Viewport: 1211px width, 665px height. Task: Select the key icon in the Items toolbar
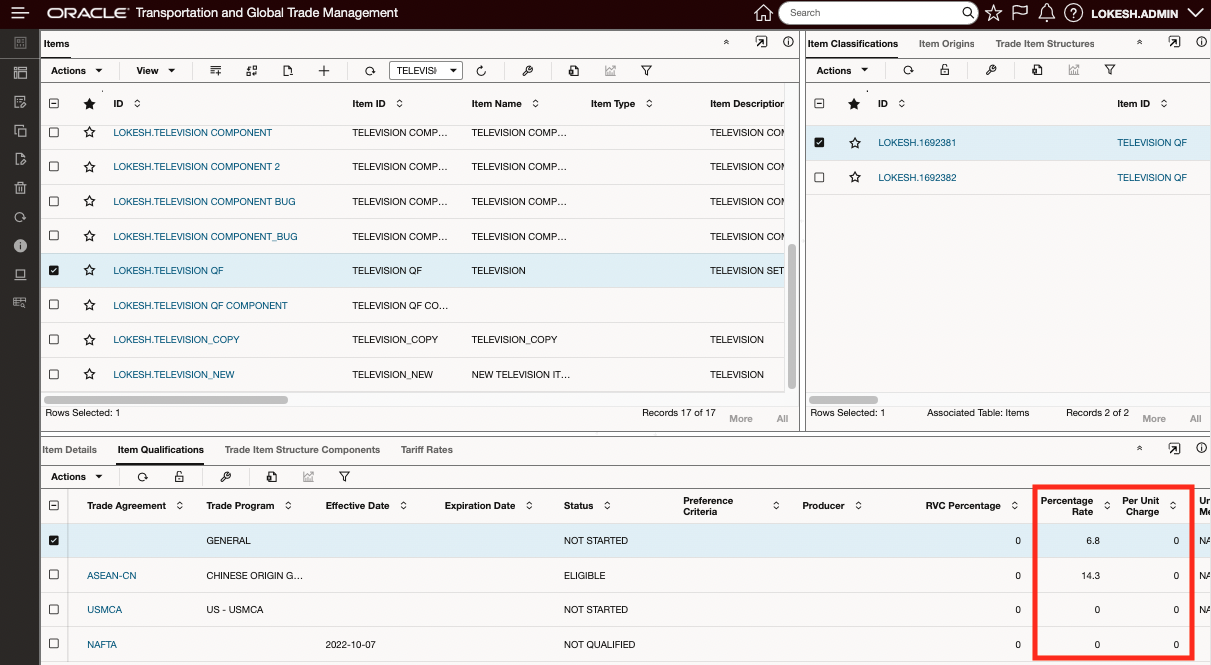pyautogui.click(x=527, y=70)
